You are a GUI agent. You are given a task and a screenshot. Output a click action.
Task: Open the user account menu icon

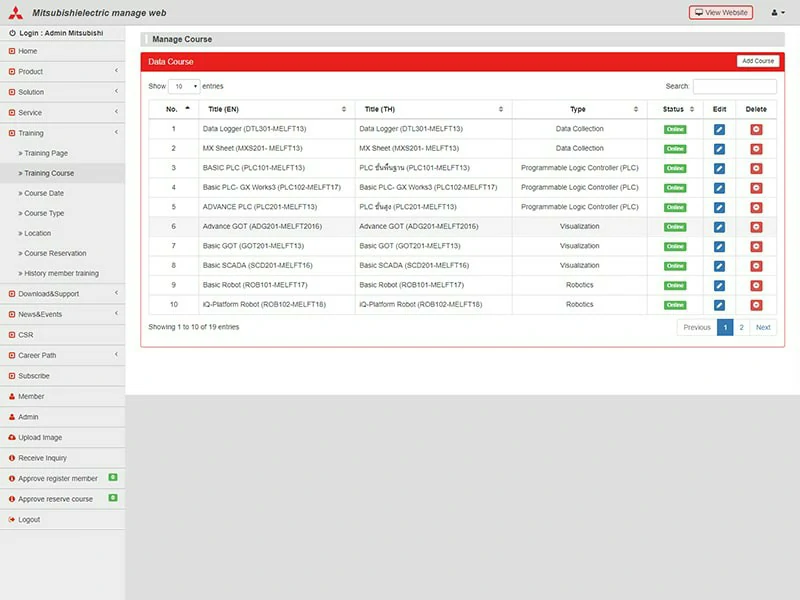tap(778, 13)
